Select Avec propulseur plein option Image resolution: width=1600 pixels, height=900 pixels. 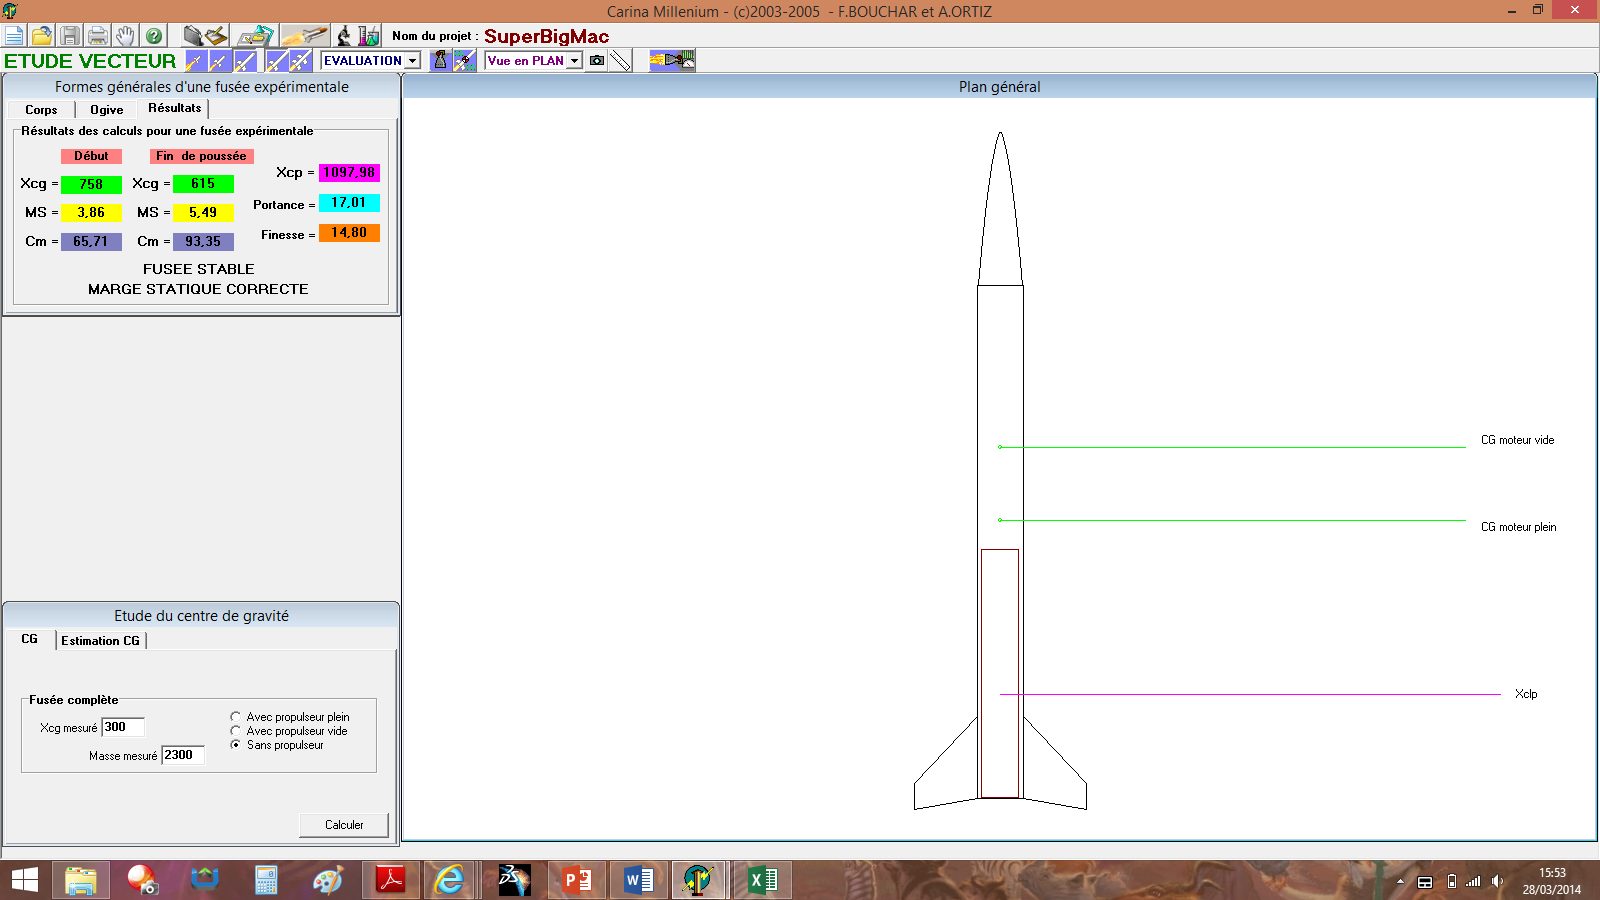click(290, 717)
